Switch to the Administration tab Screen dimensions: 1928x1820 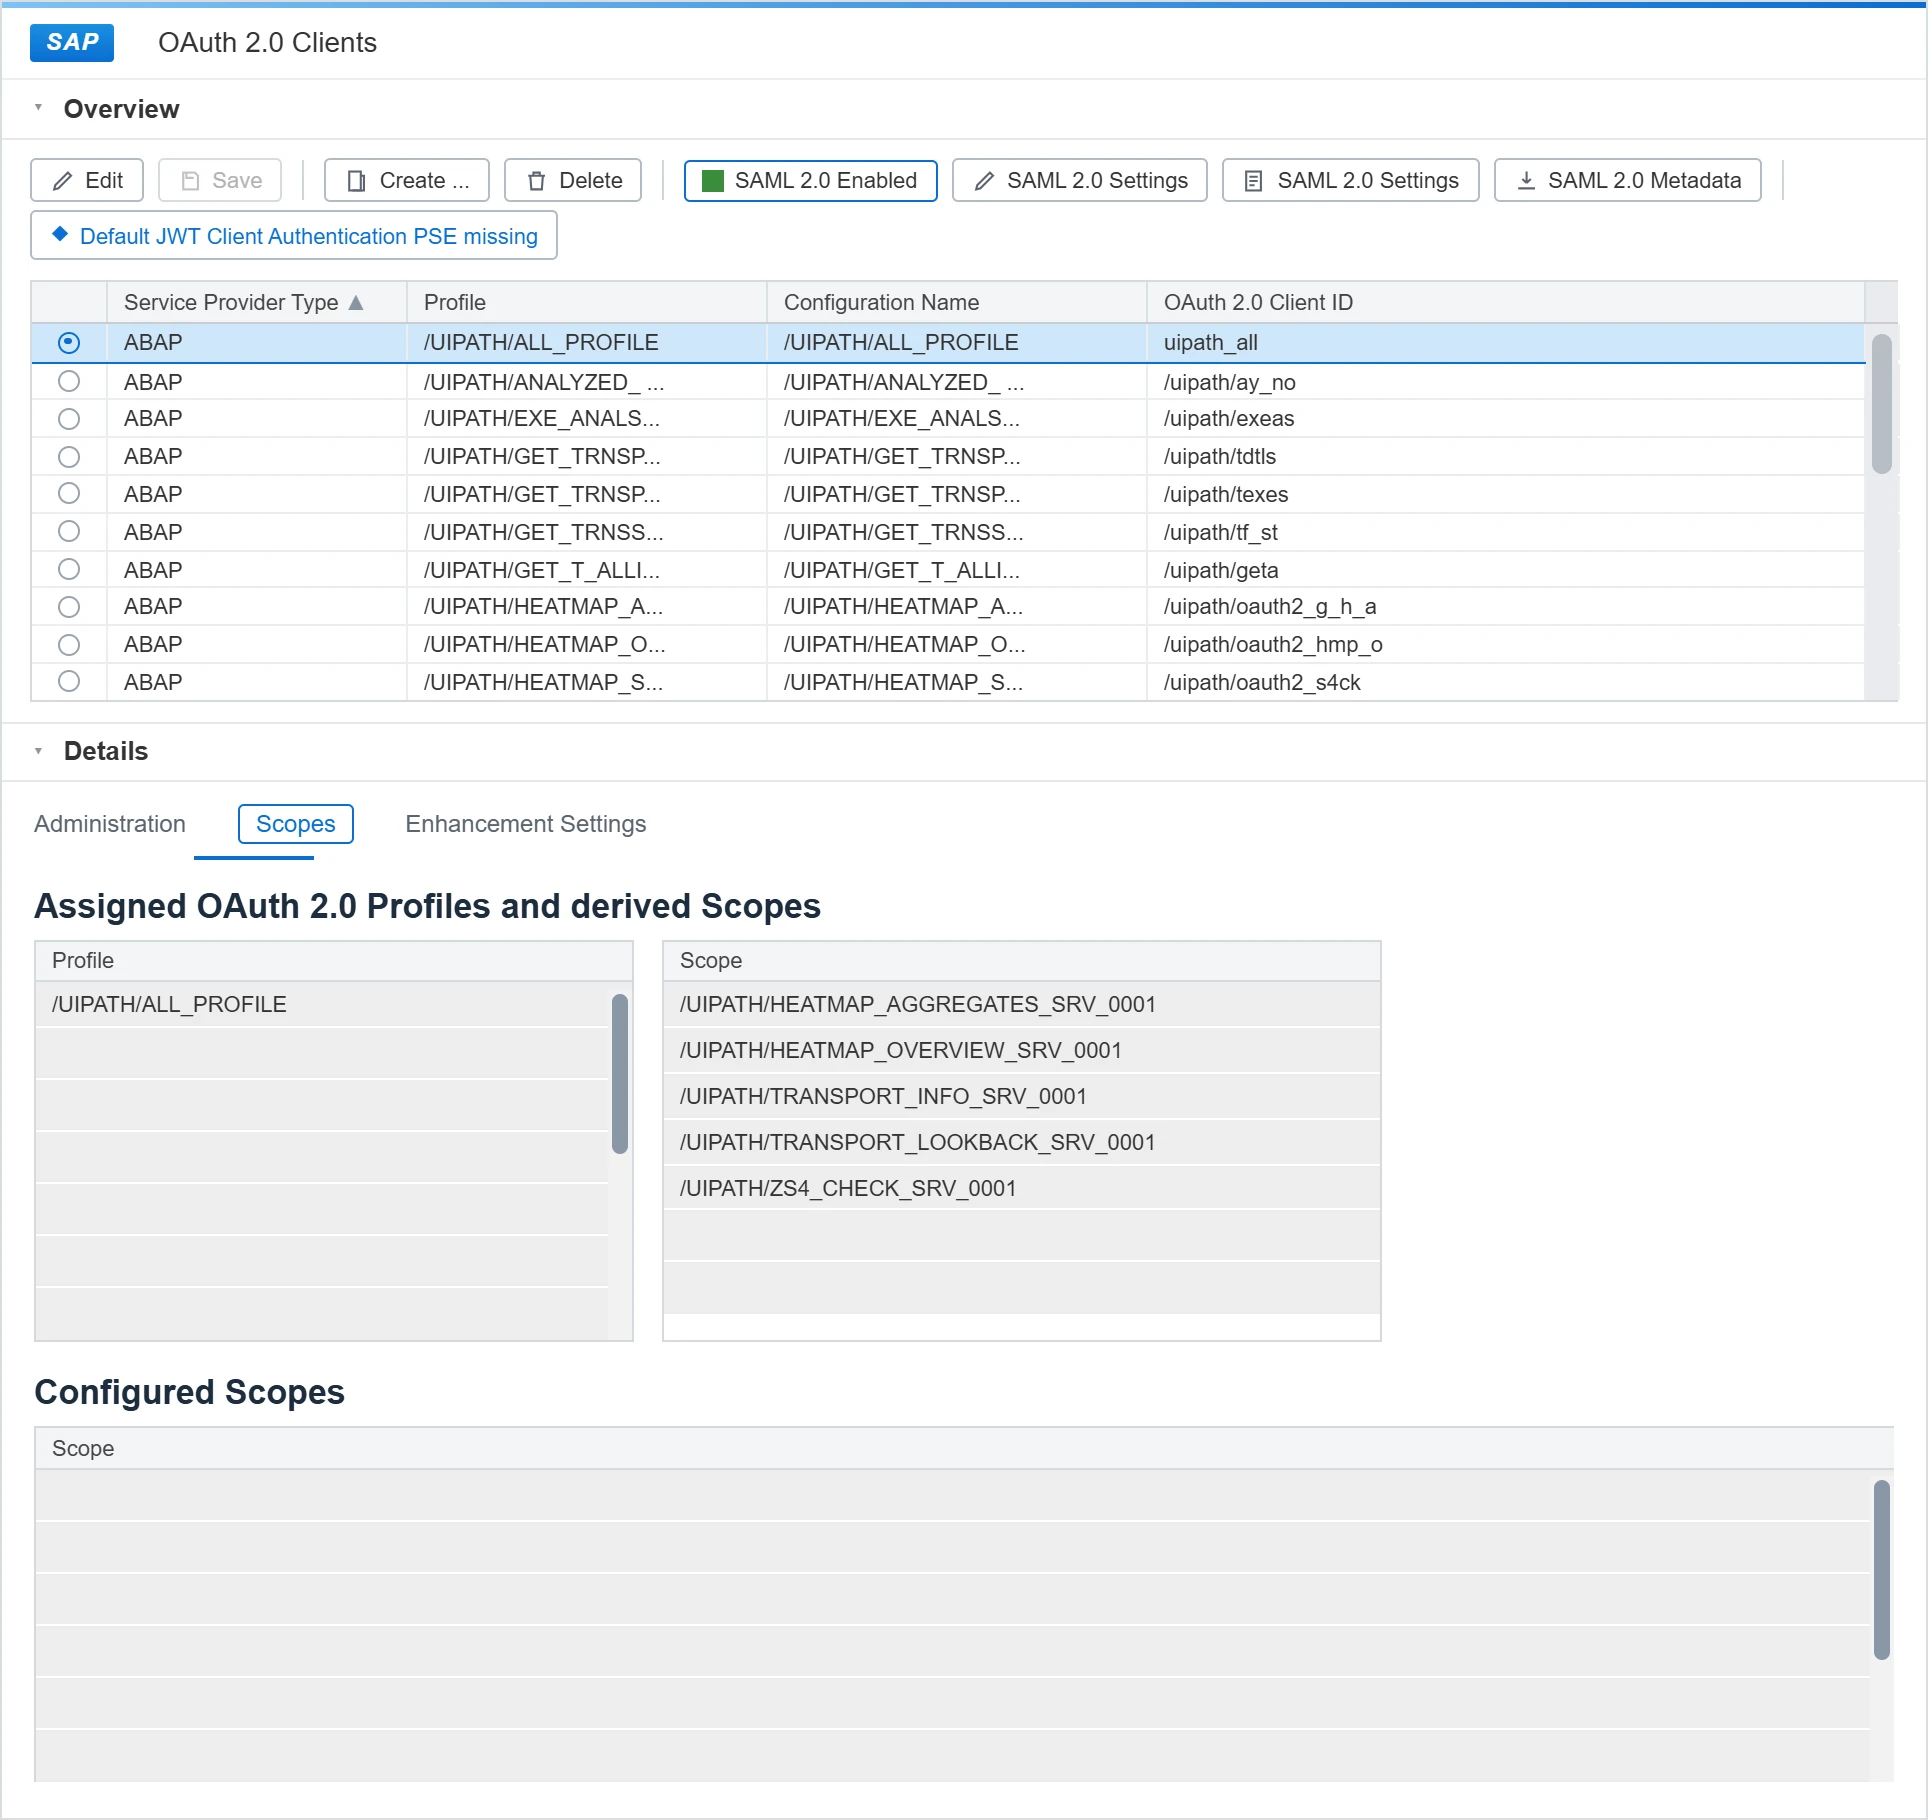[110, 824]
